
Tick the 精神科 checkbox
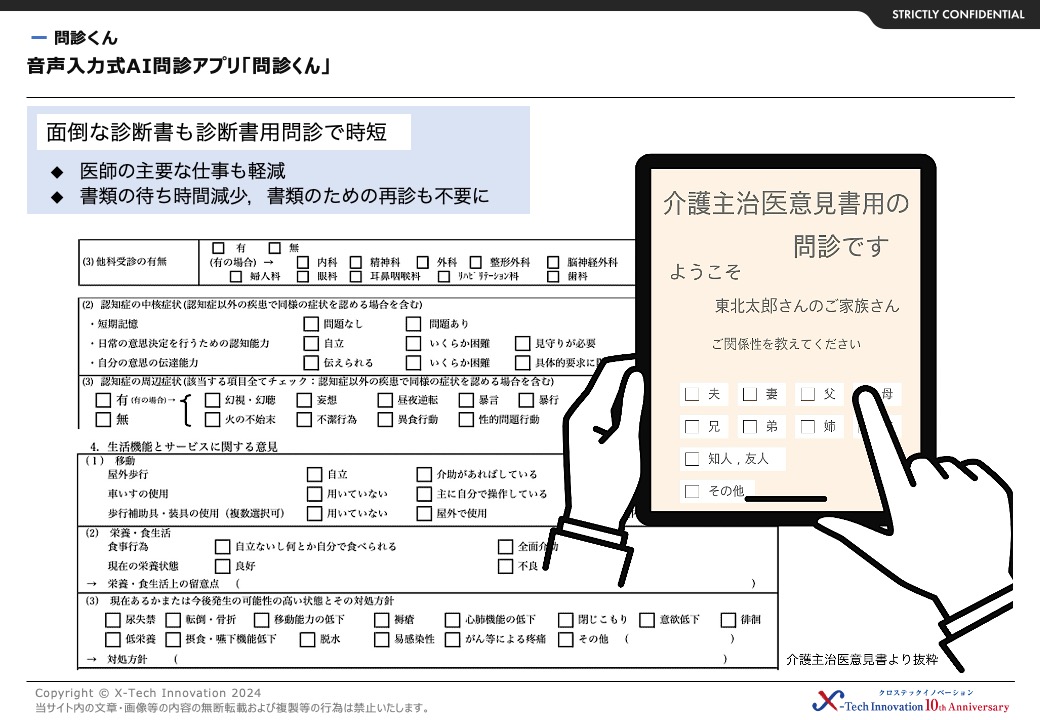point(356,263)
